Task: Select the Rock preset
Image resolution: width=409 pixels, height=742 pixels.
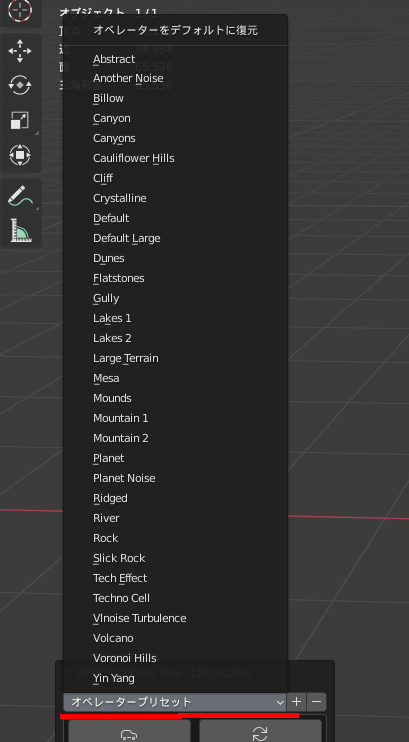Action: [175, 538]
